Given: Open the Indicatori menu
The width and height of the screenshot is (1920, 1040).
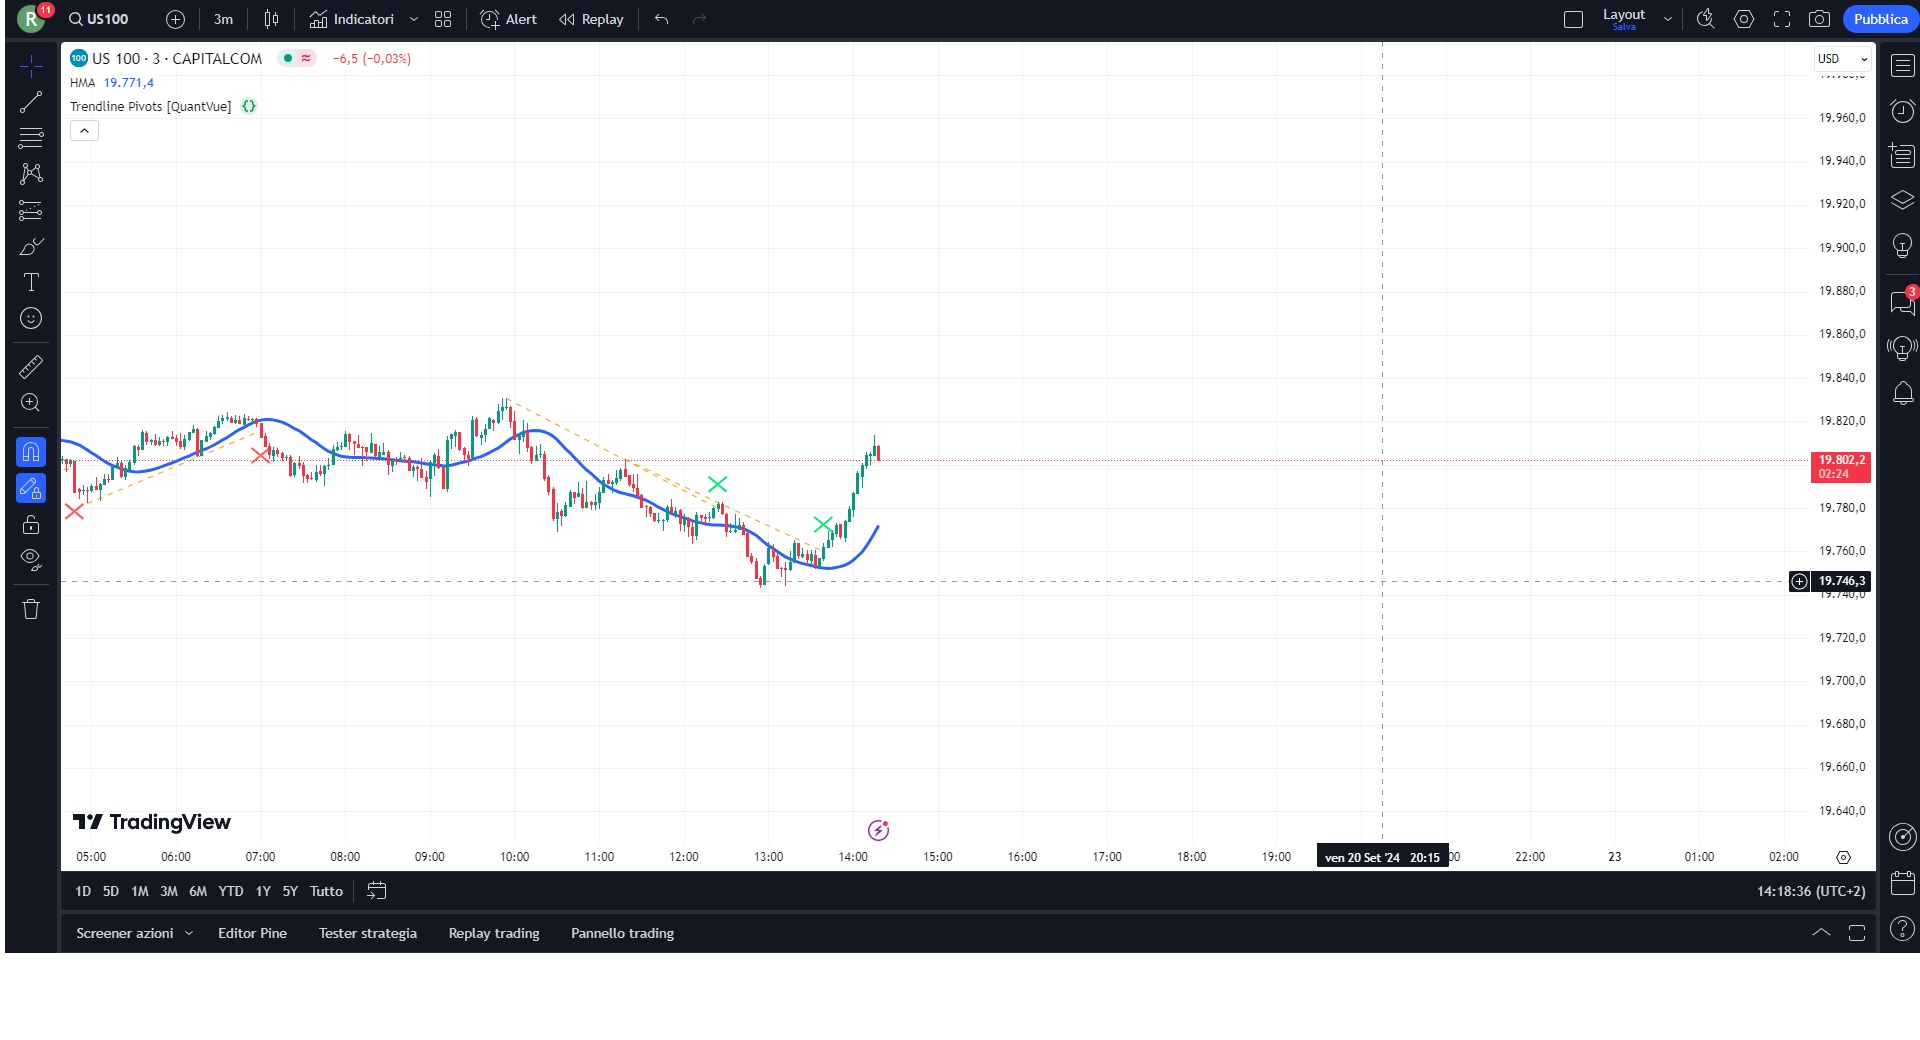Looking at the screenshot, I should [x=352, y=19].
